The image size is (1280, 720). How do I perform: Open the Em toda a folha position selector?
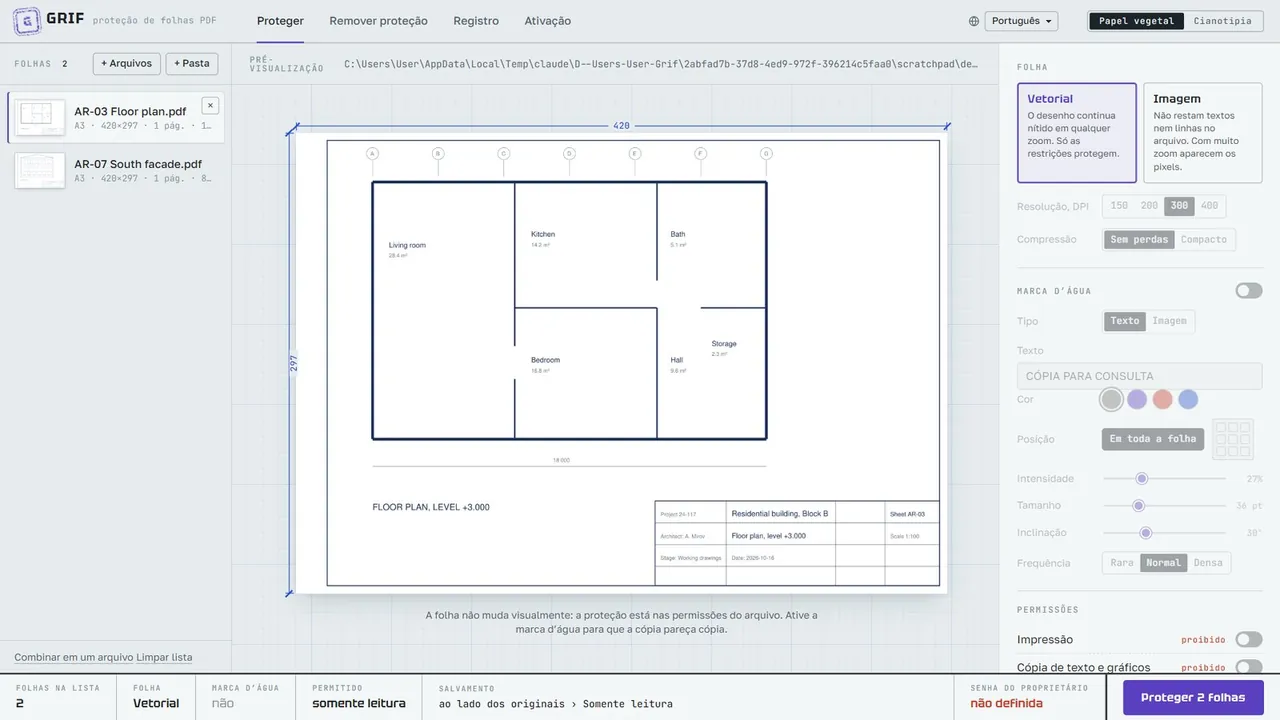pyautogui.click(x=1153, y=439)
